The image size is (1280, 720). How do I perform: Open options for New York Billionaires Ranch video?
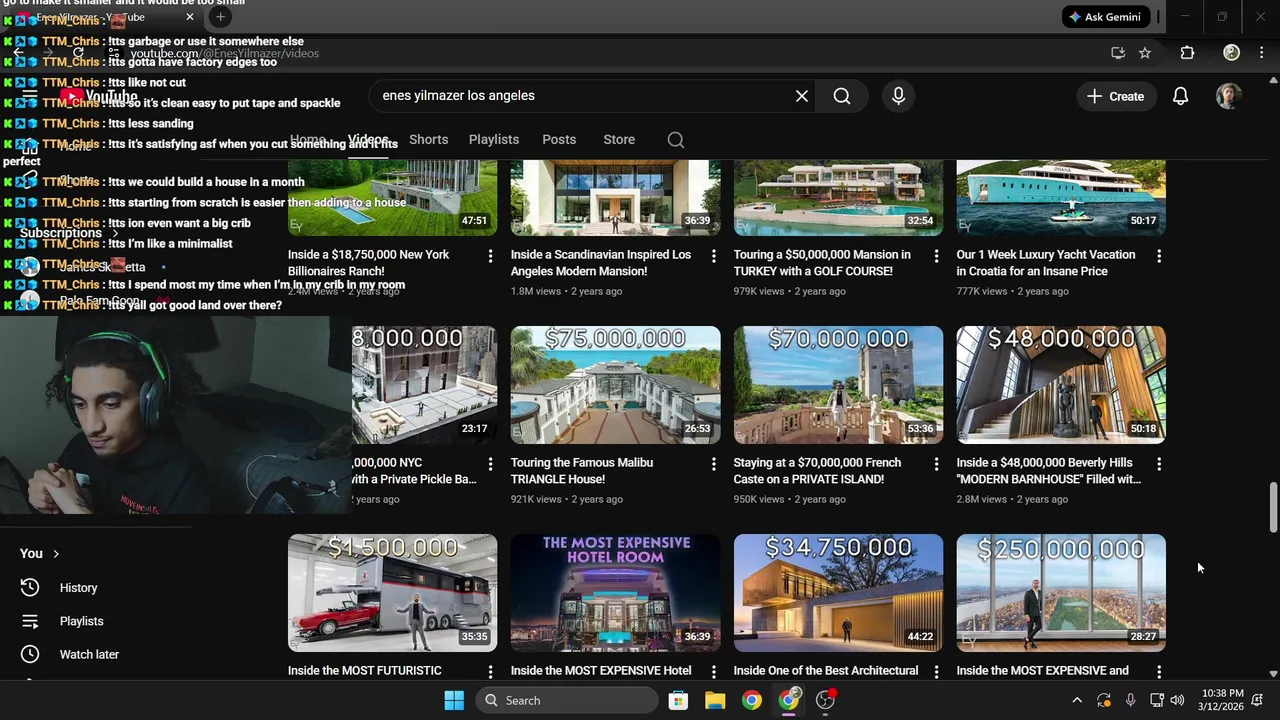[490, 256]
